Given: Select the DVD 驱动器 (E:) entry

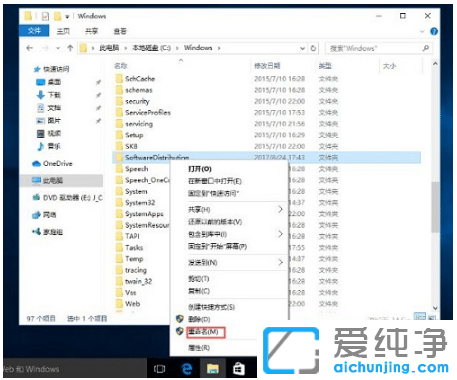Looking at the screenshot, I should click(72, 198).
